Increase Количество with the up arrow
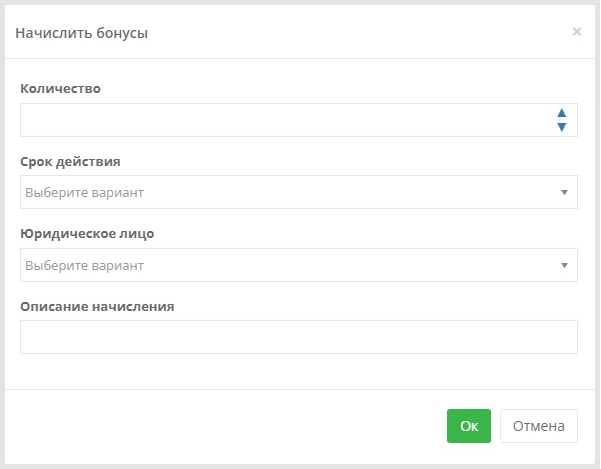 [562, 113]
